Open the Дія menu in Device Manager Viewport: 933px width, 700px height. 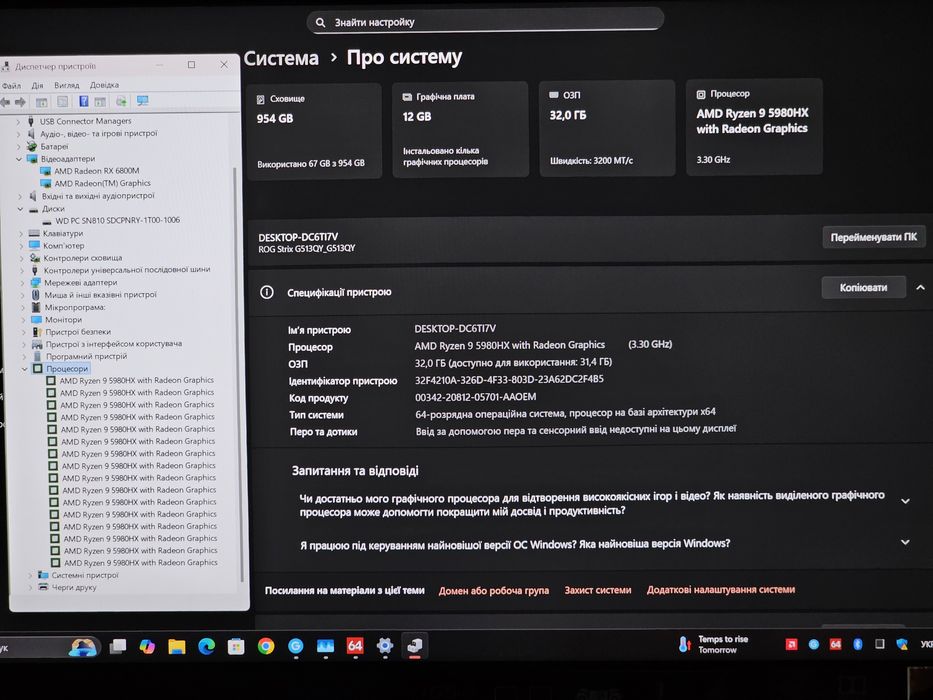tap(37, 85)
